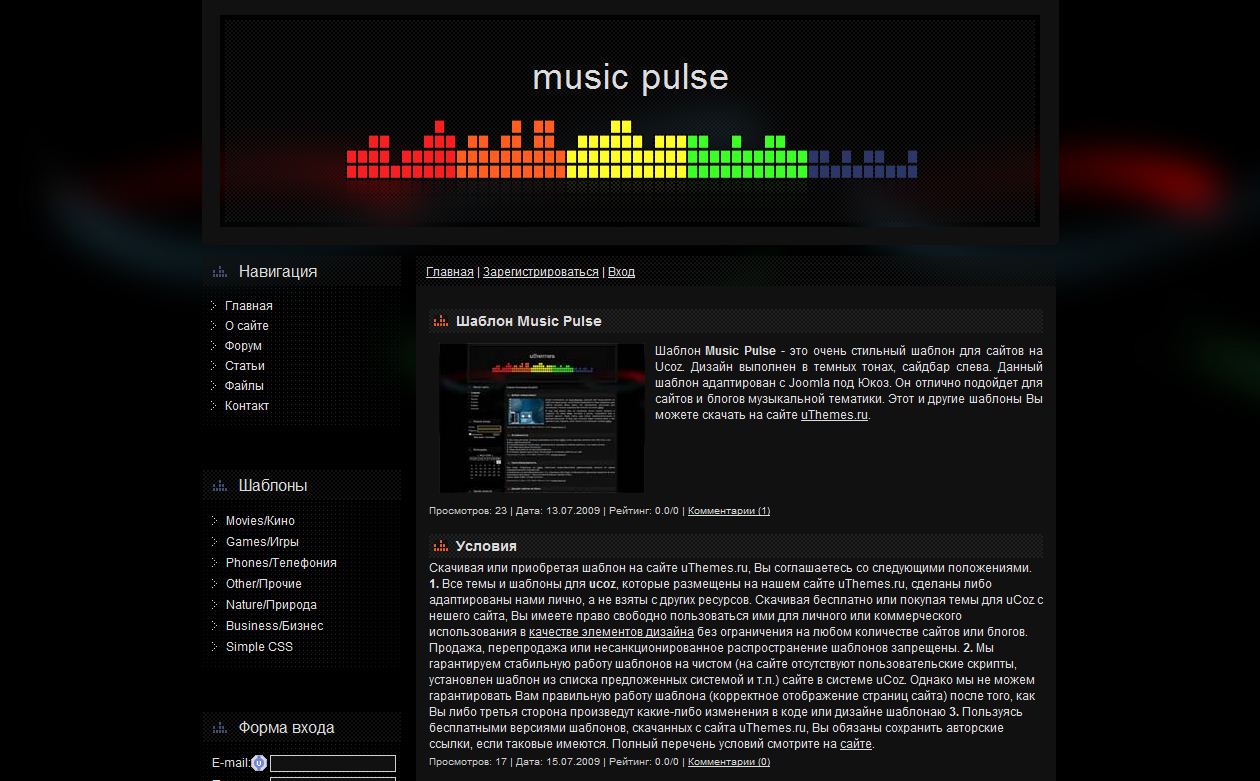1260x781 pixels.
Task: Select the Phones/Телефония template category
Action: coord(281,563)
